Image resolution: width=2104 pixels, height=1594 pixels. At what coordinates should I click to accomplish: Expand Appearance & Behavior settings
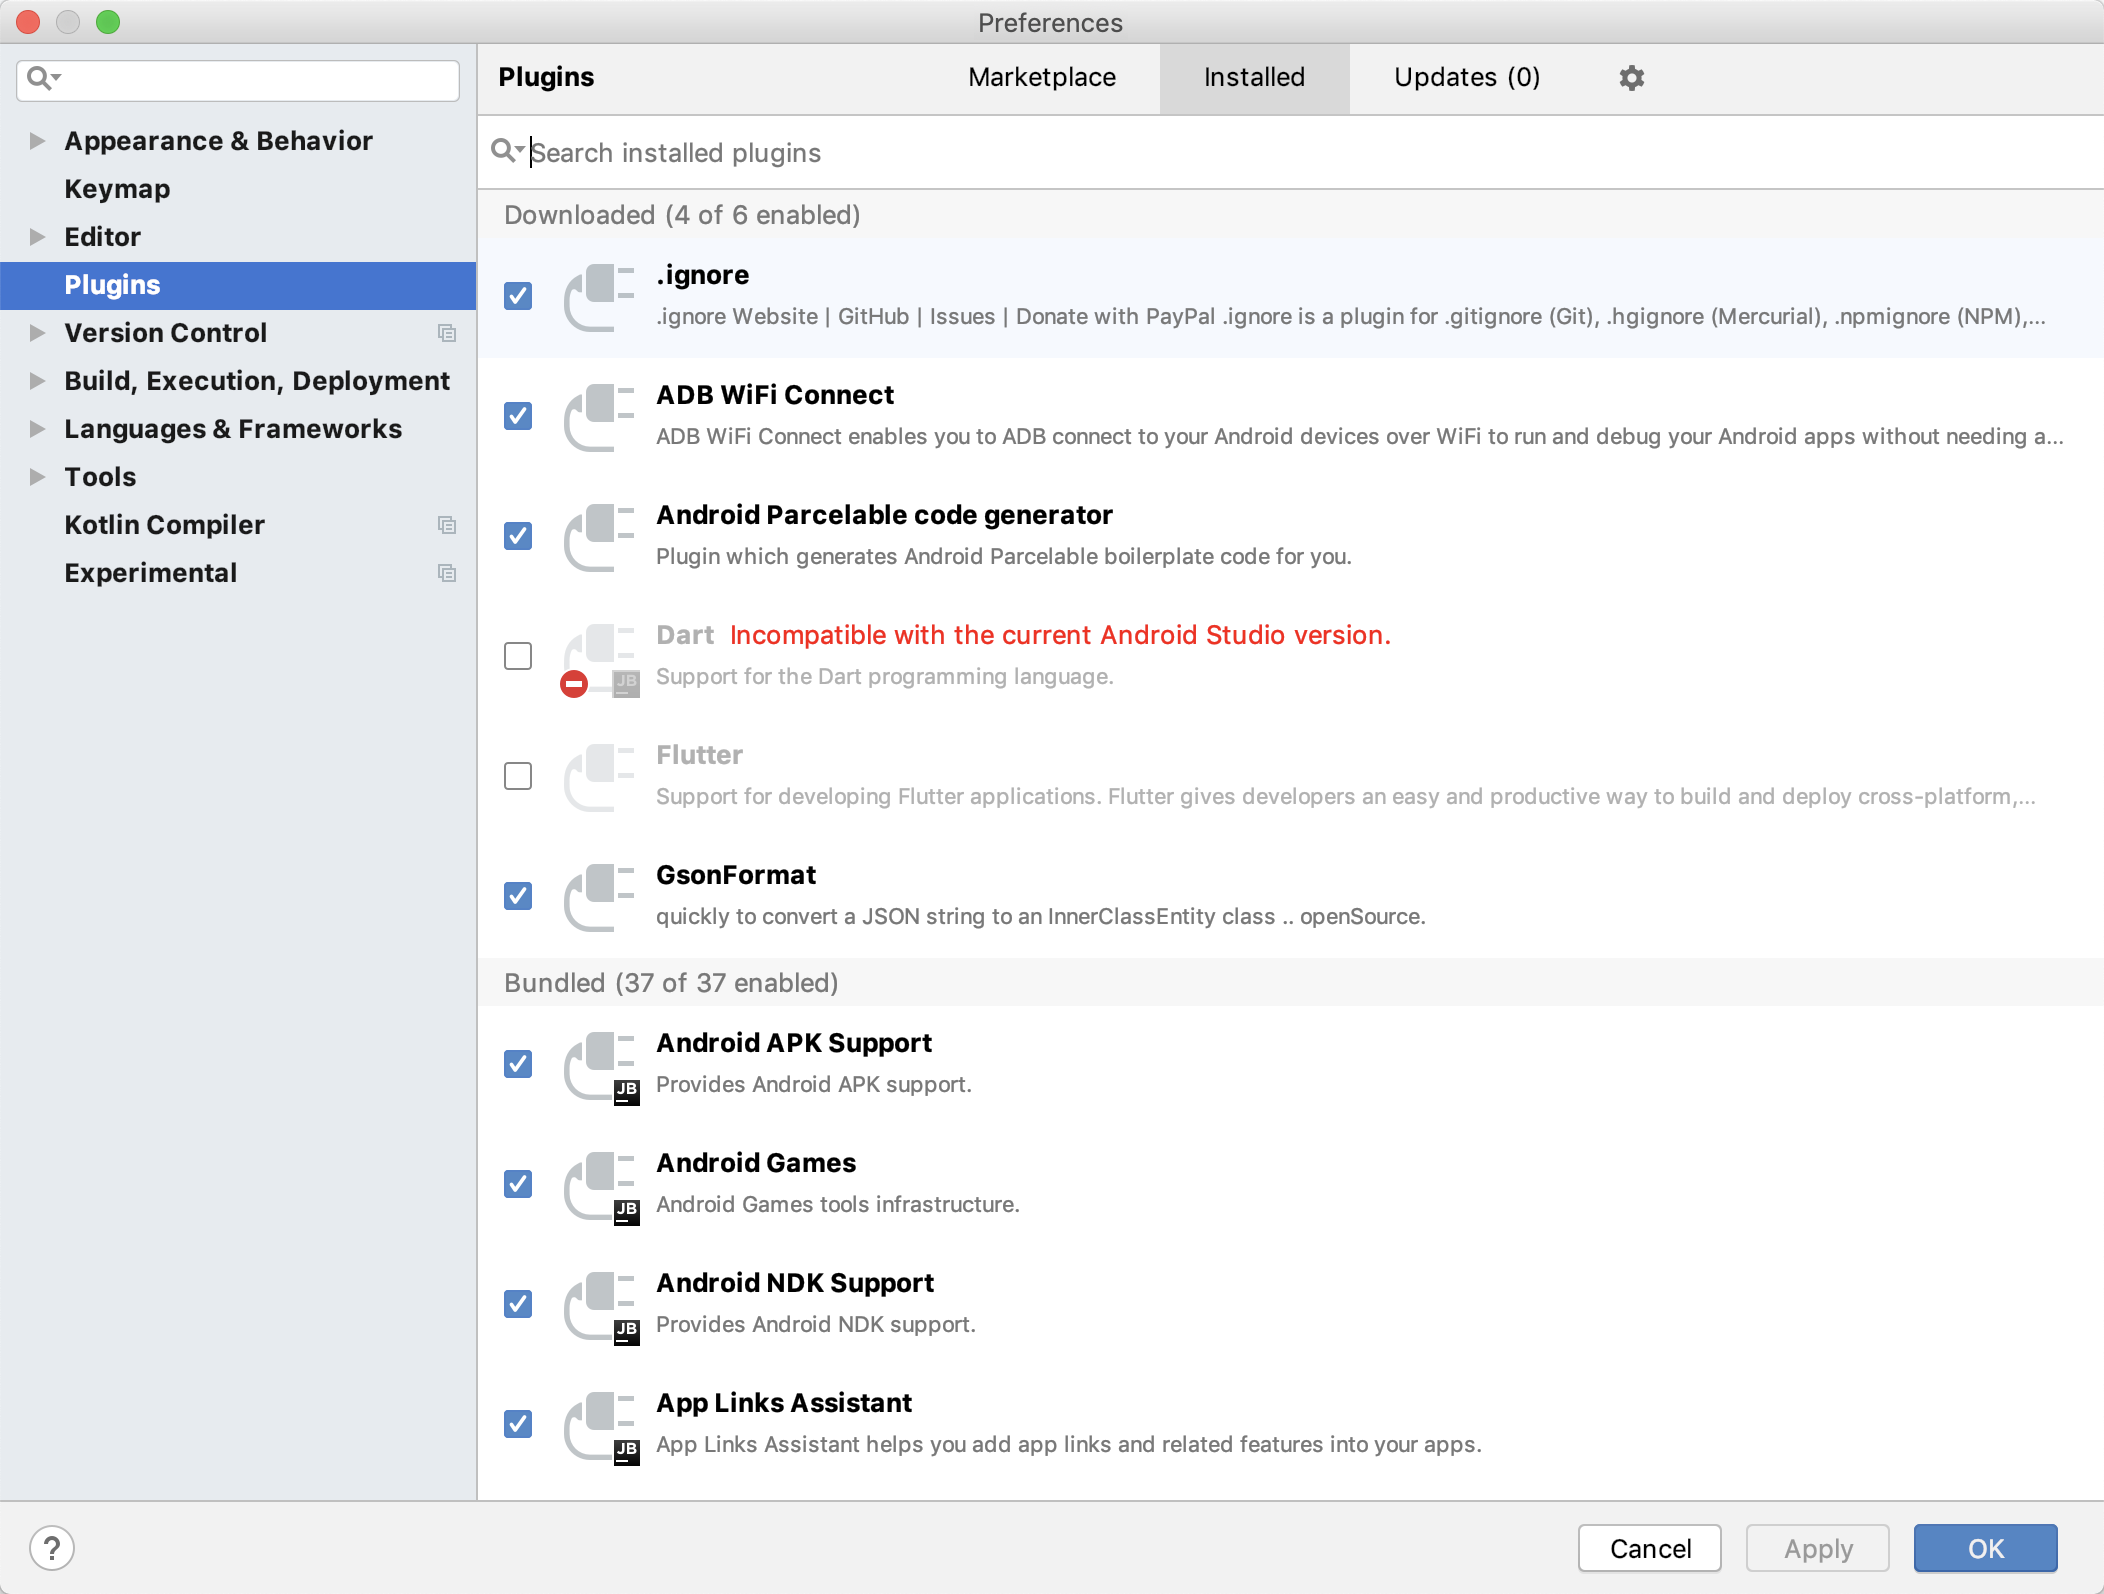37,141
